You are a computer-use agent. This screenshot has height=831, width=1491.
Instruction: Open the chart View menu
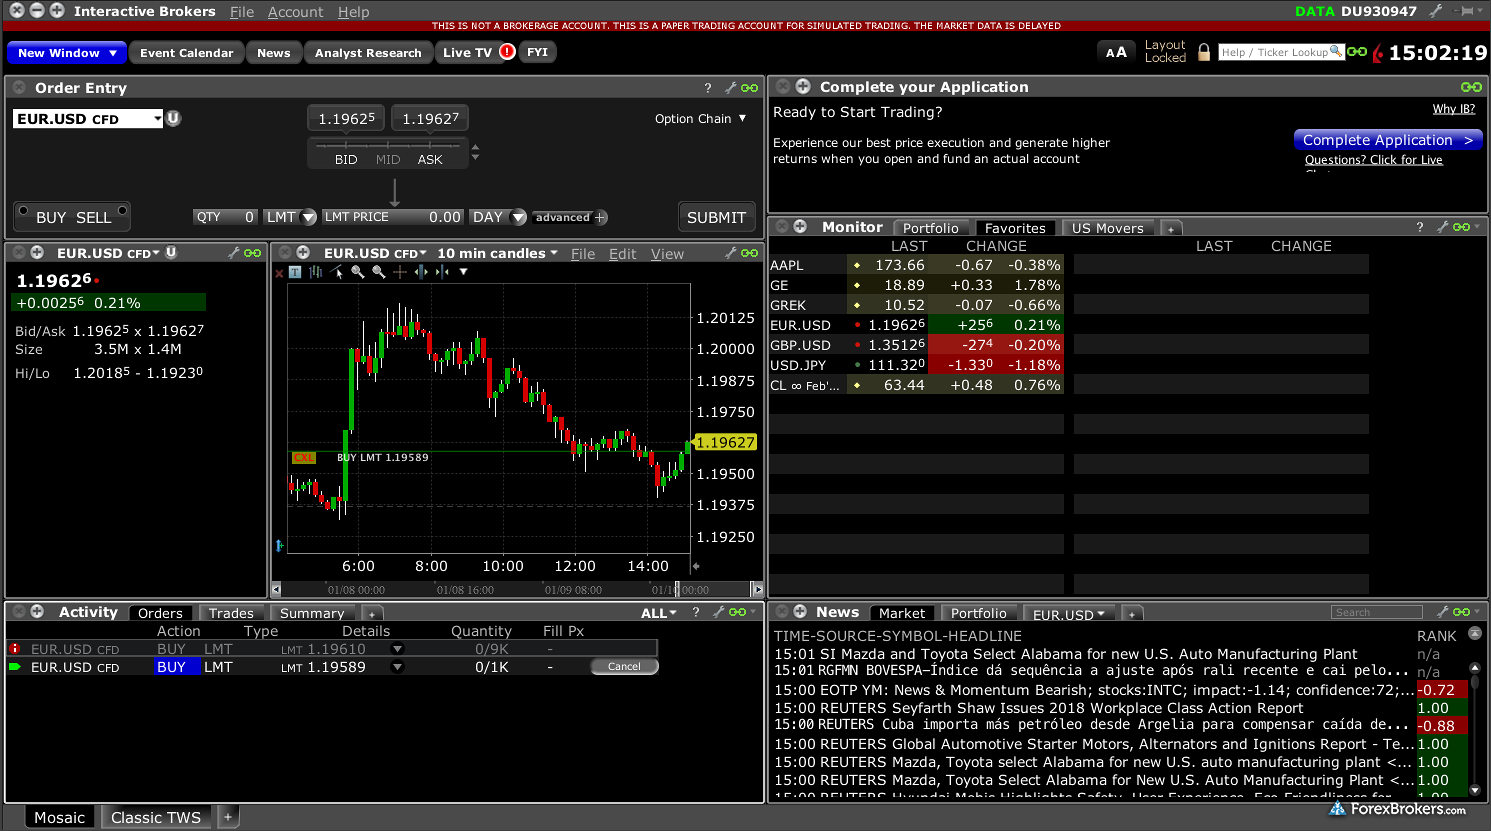pyautogui.click(x=667, y=254)
